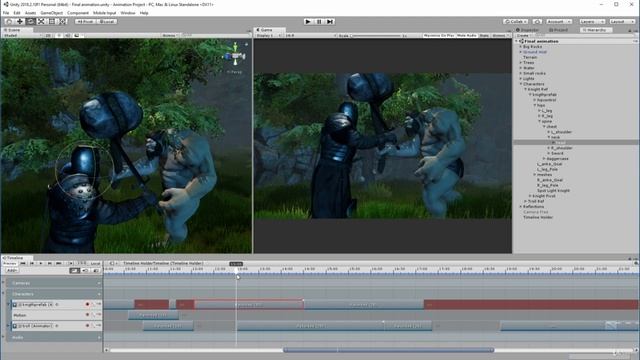Select Timeline Replace edit mode icon

pyautogui.click(x=96, y=270)
